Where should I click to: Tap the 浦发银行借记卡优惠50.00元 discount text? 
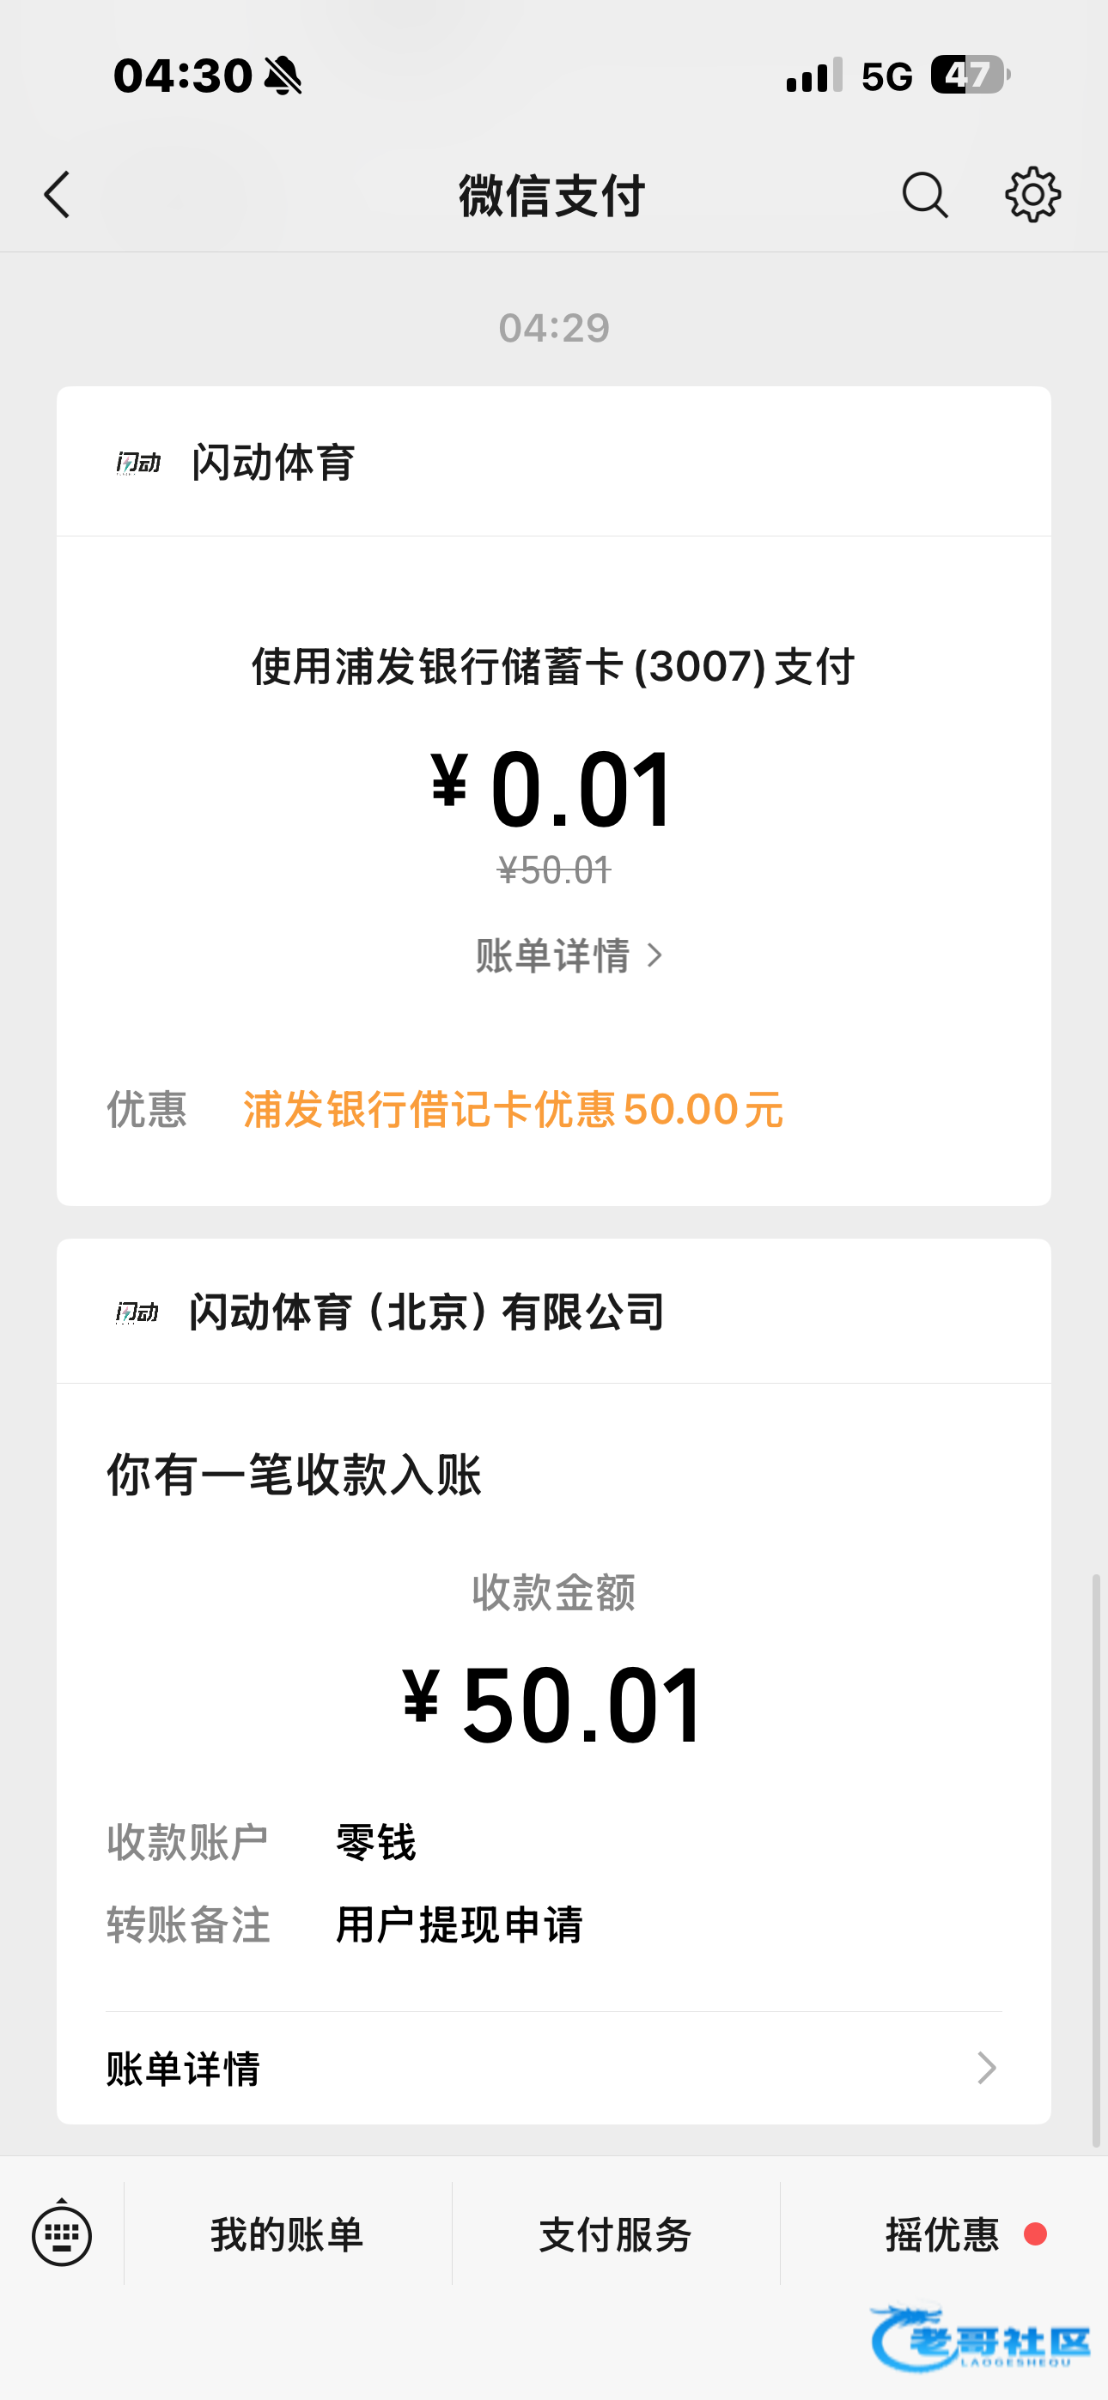tap(513, 1110)
